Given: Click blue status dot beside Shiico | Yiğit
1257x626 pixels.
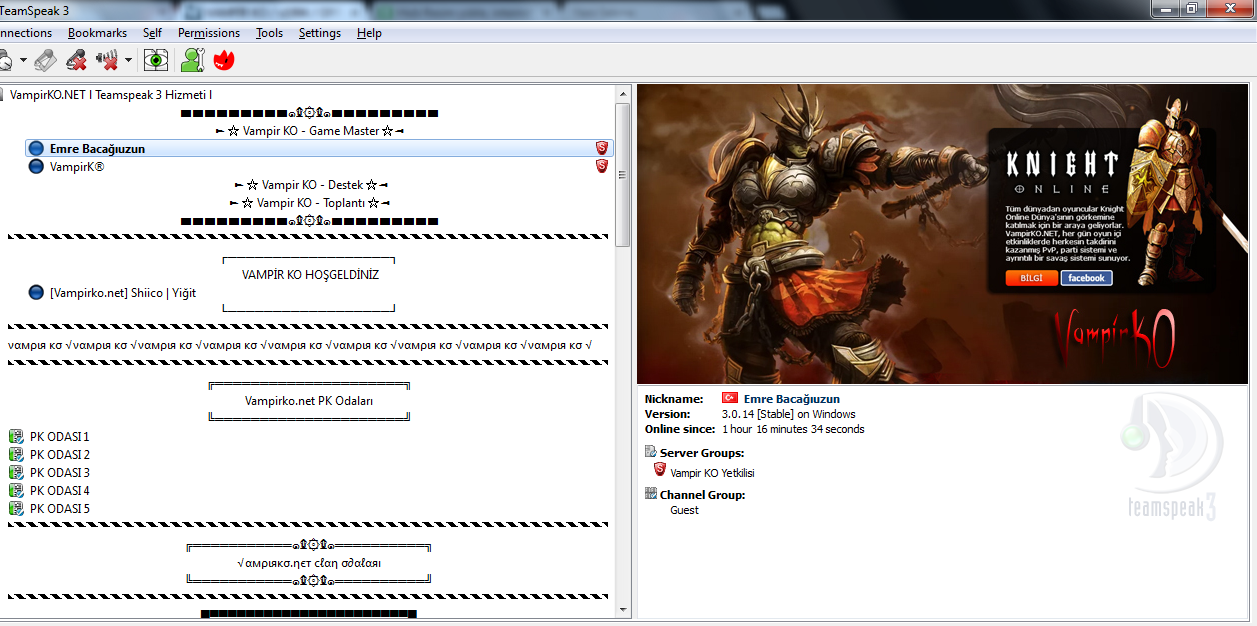Looking at the screenshot, I should 37,293.
